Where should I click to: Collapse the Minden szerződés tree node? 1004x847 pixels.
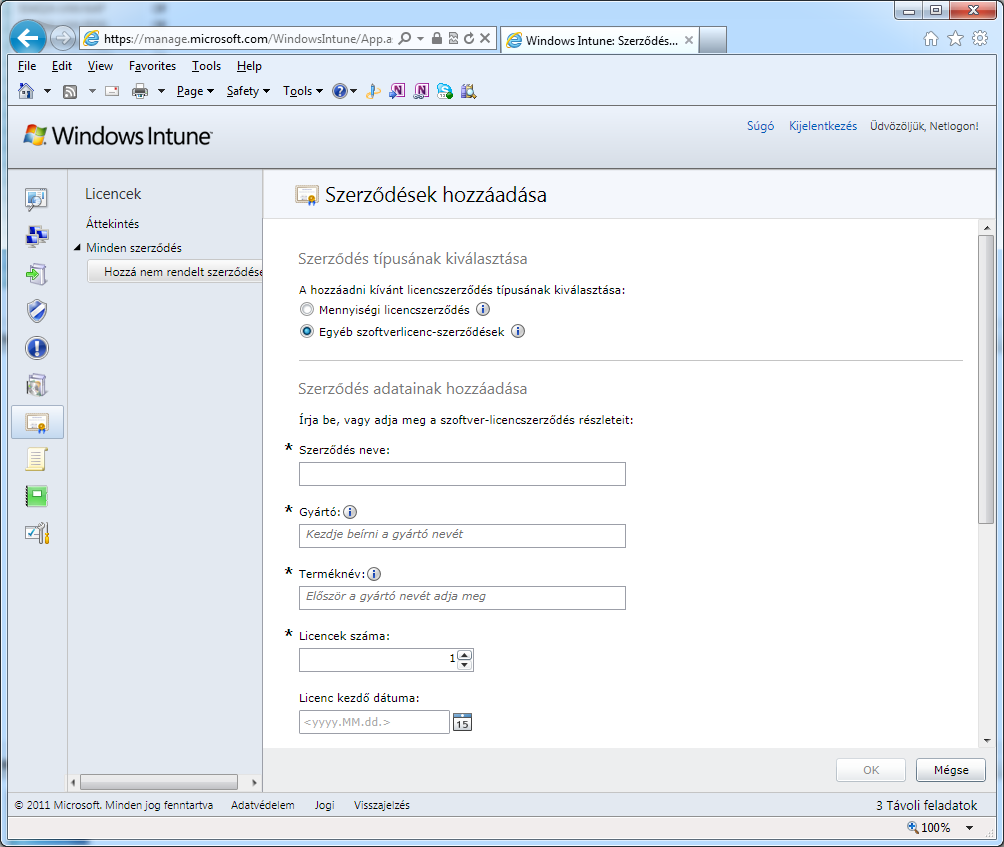(77, 247)
